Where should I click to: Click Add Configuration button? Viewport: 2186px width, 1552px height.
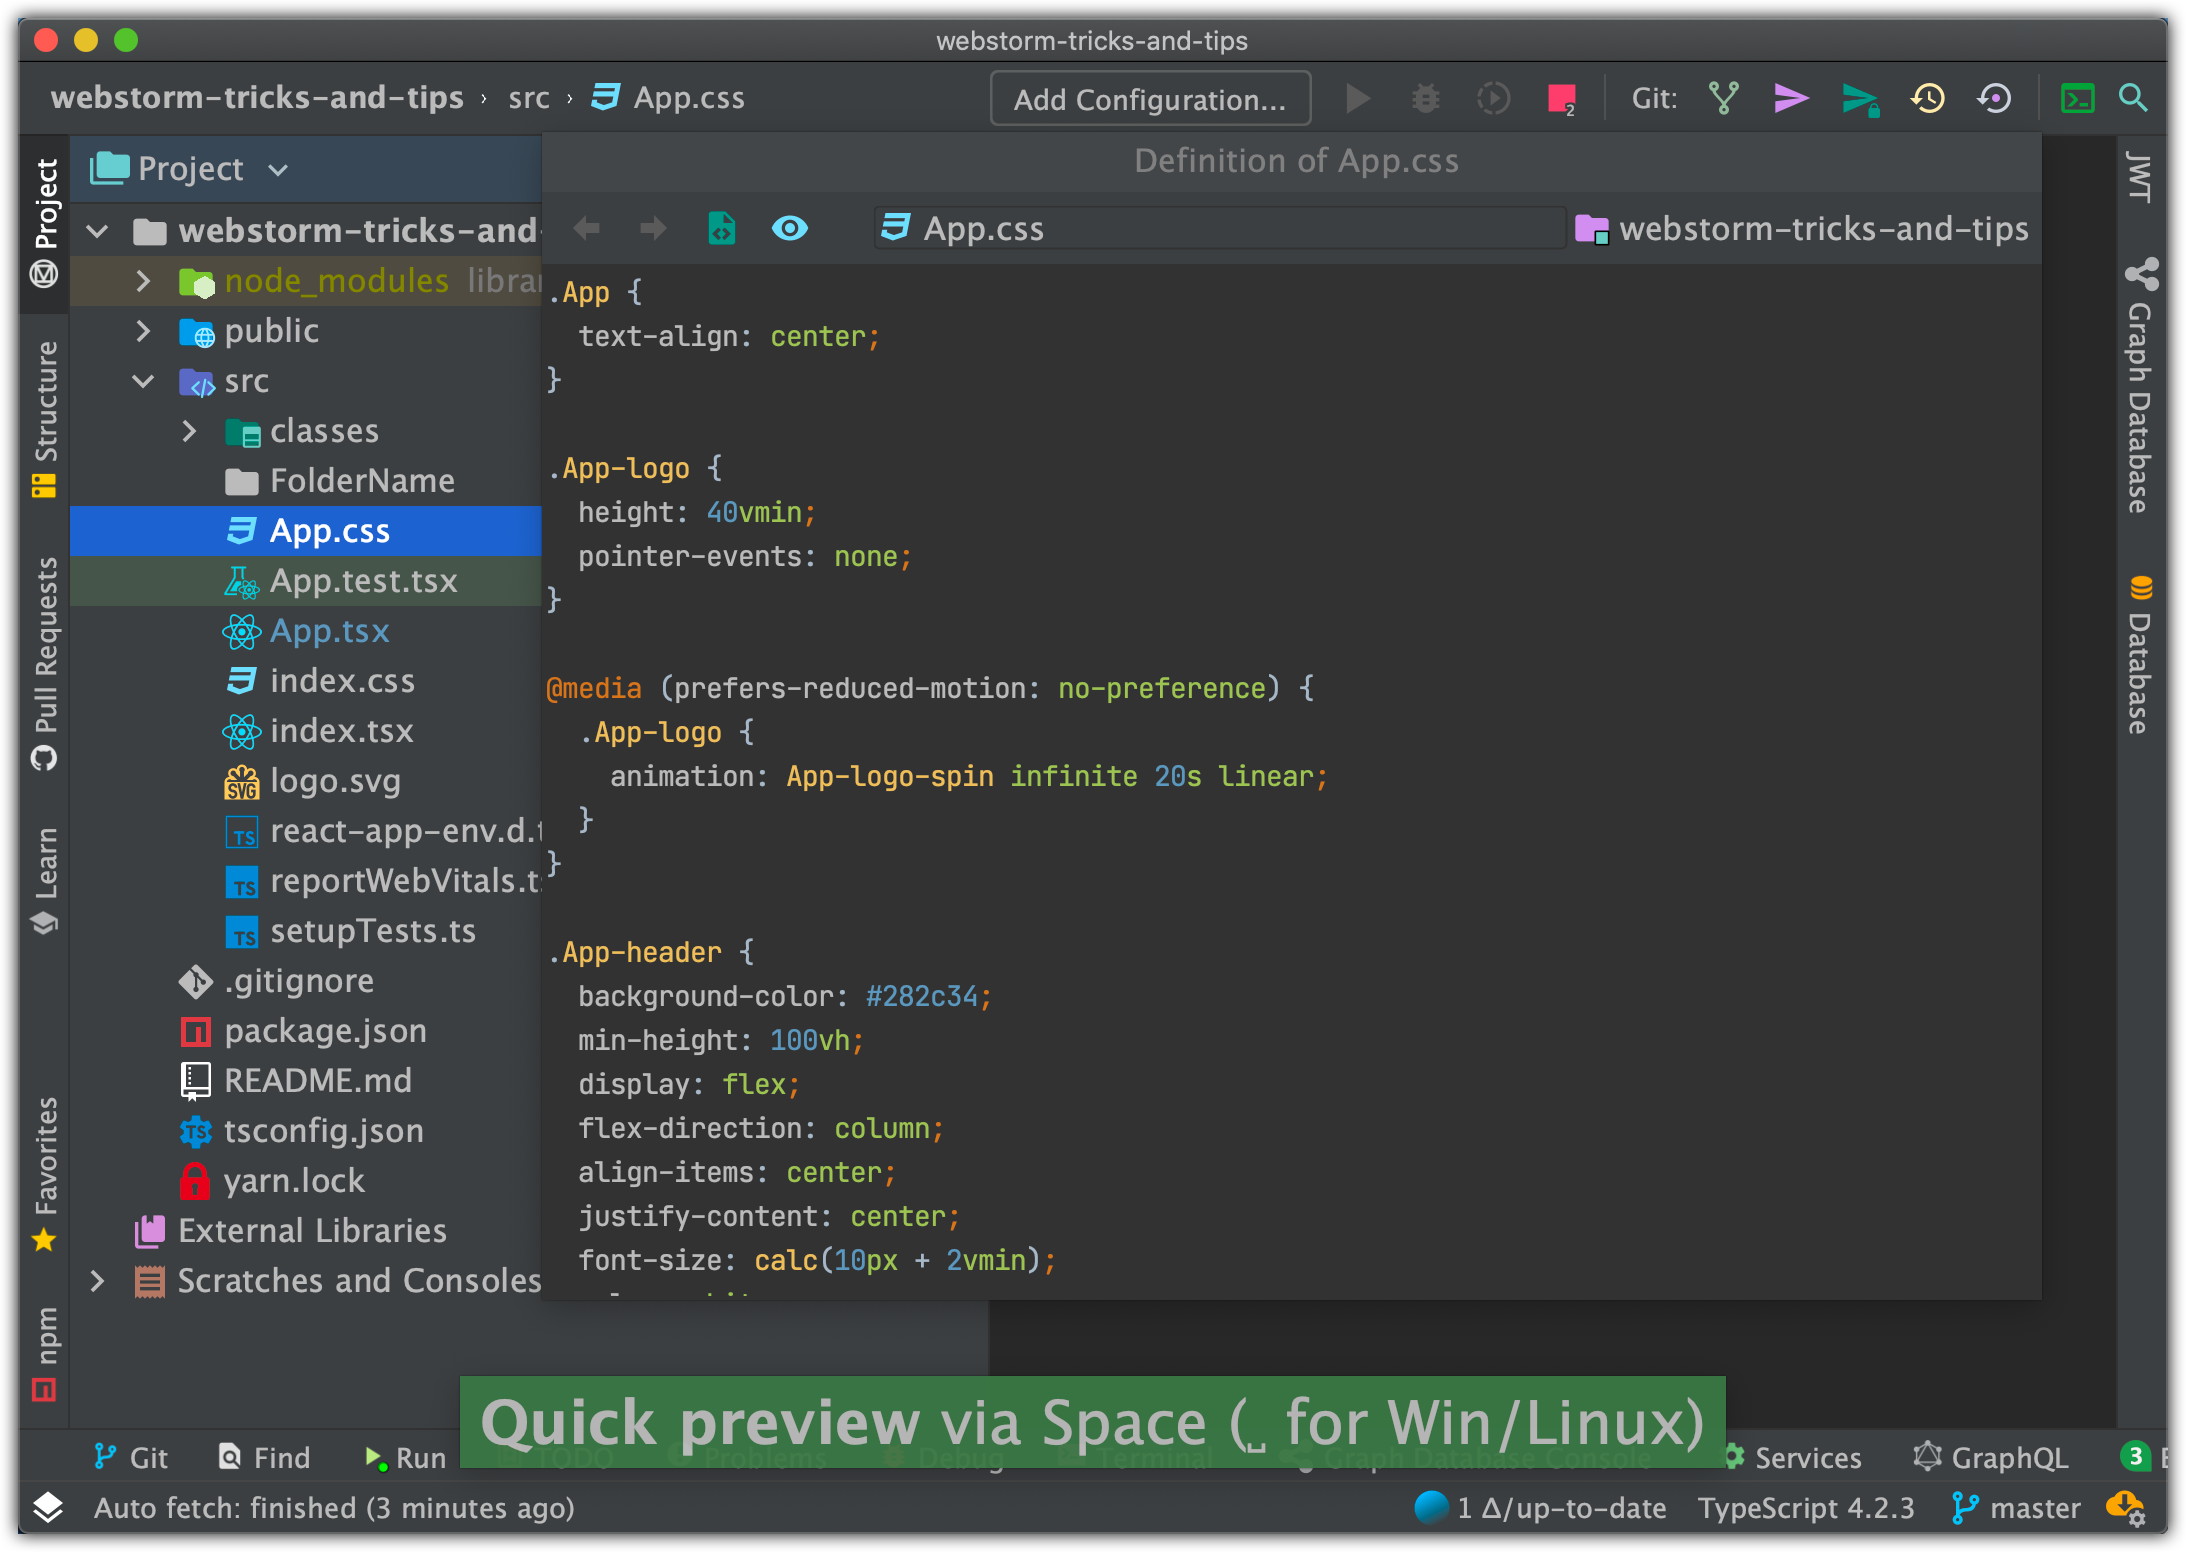1150,98
